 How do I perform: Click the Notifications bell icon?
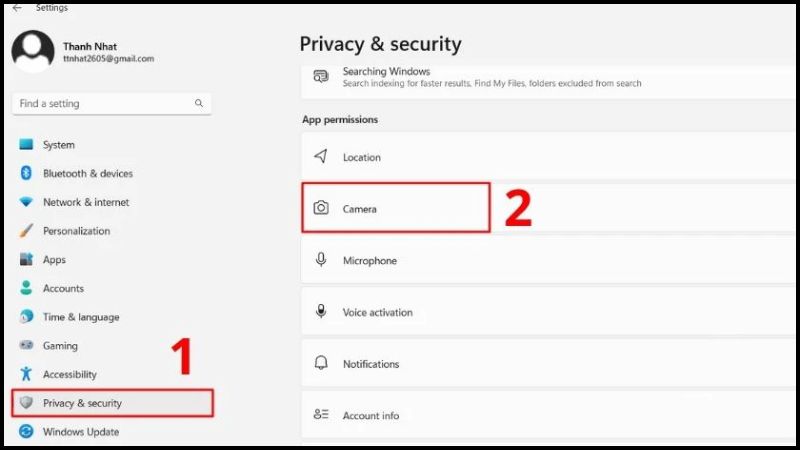(321, 364)
